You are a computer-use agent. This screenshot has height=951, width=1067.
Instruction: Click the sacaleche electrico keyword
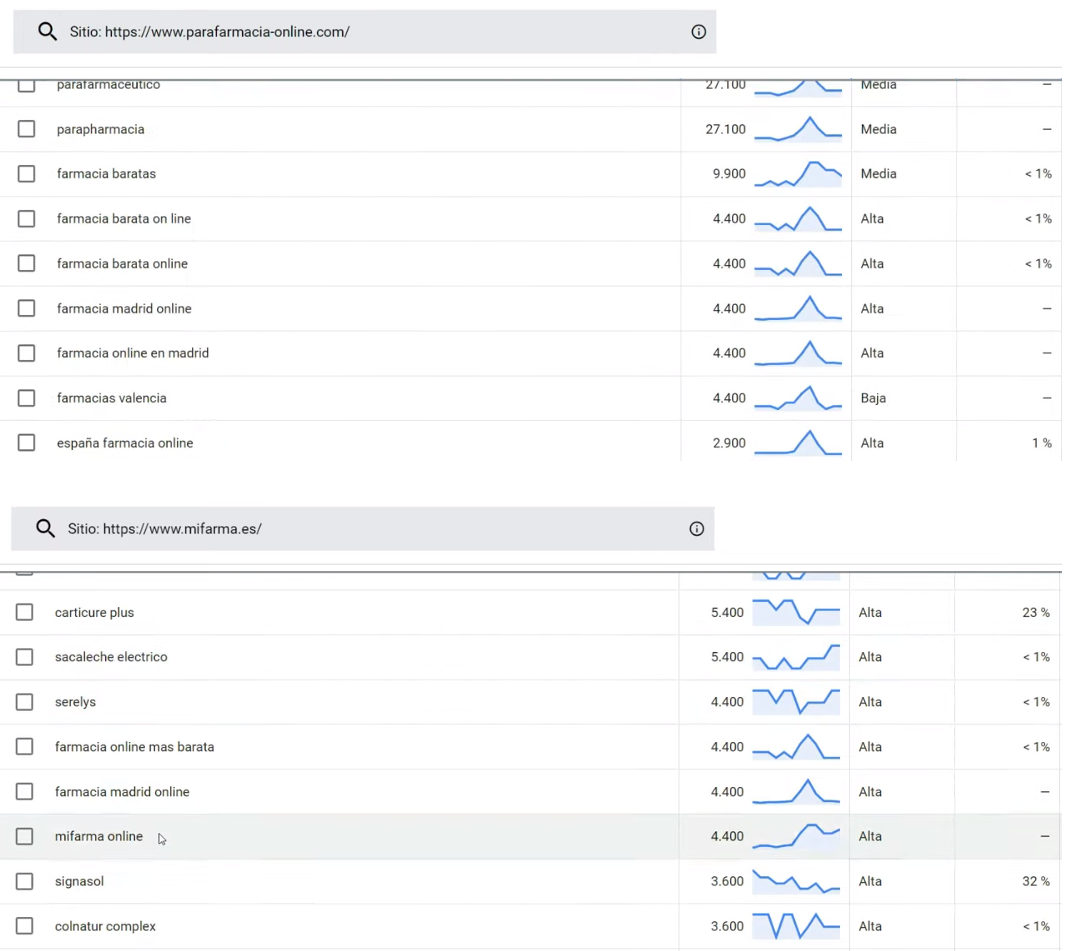click(111, 657)
